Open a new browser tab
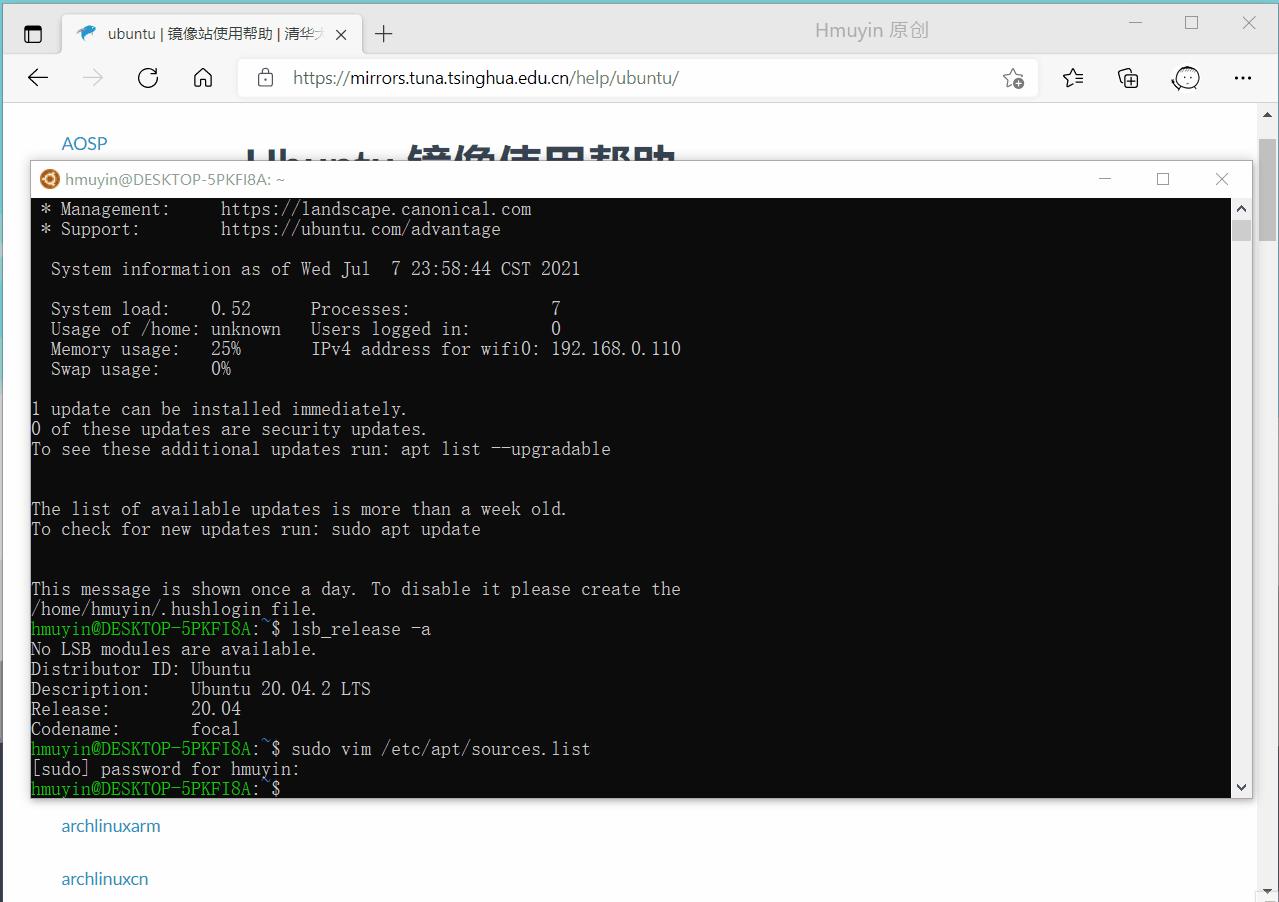1279x902 pixels. (383, 32)
